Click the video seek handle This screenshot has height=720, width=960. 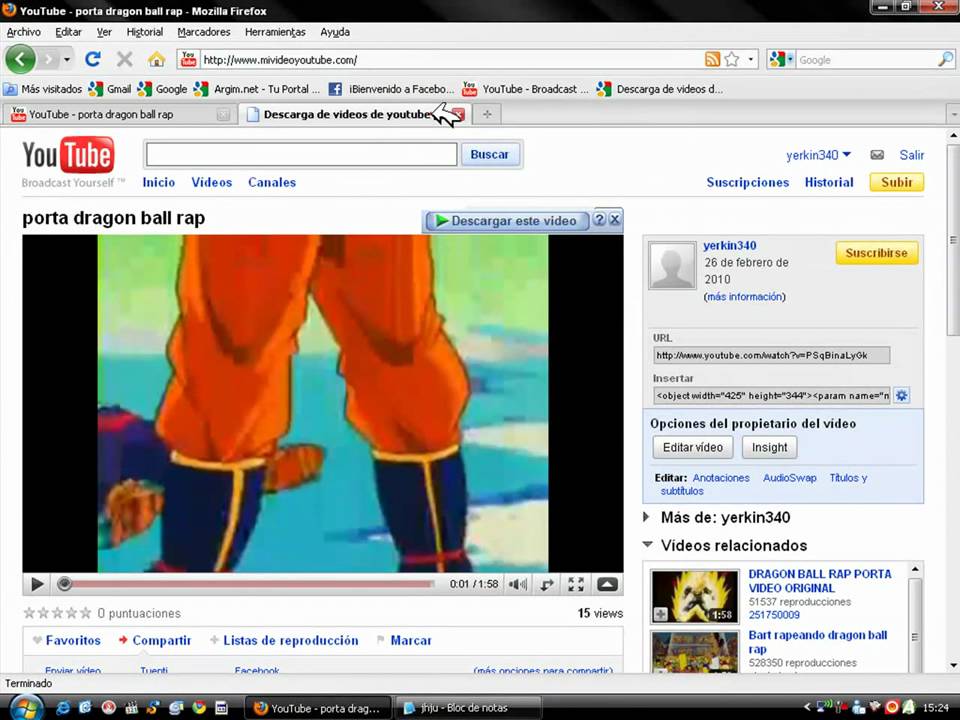pos(64,584)
